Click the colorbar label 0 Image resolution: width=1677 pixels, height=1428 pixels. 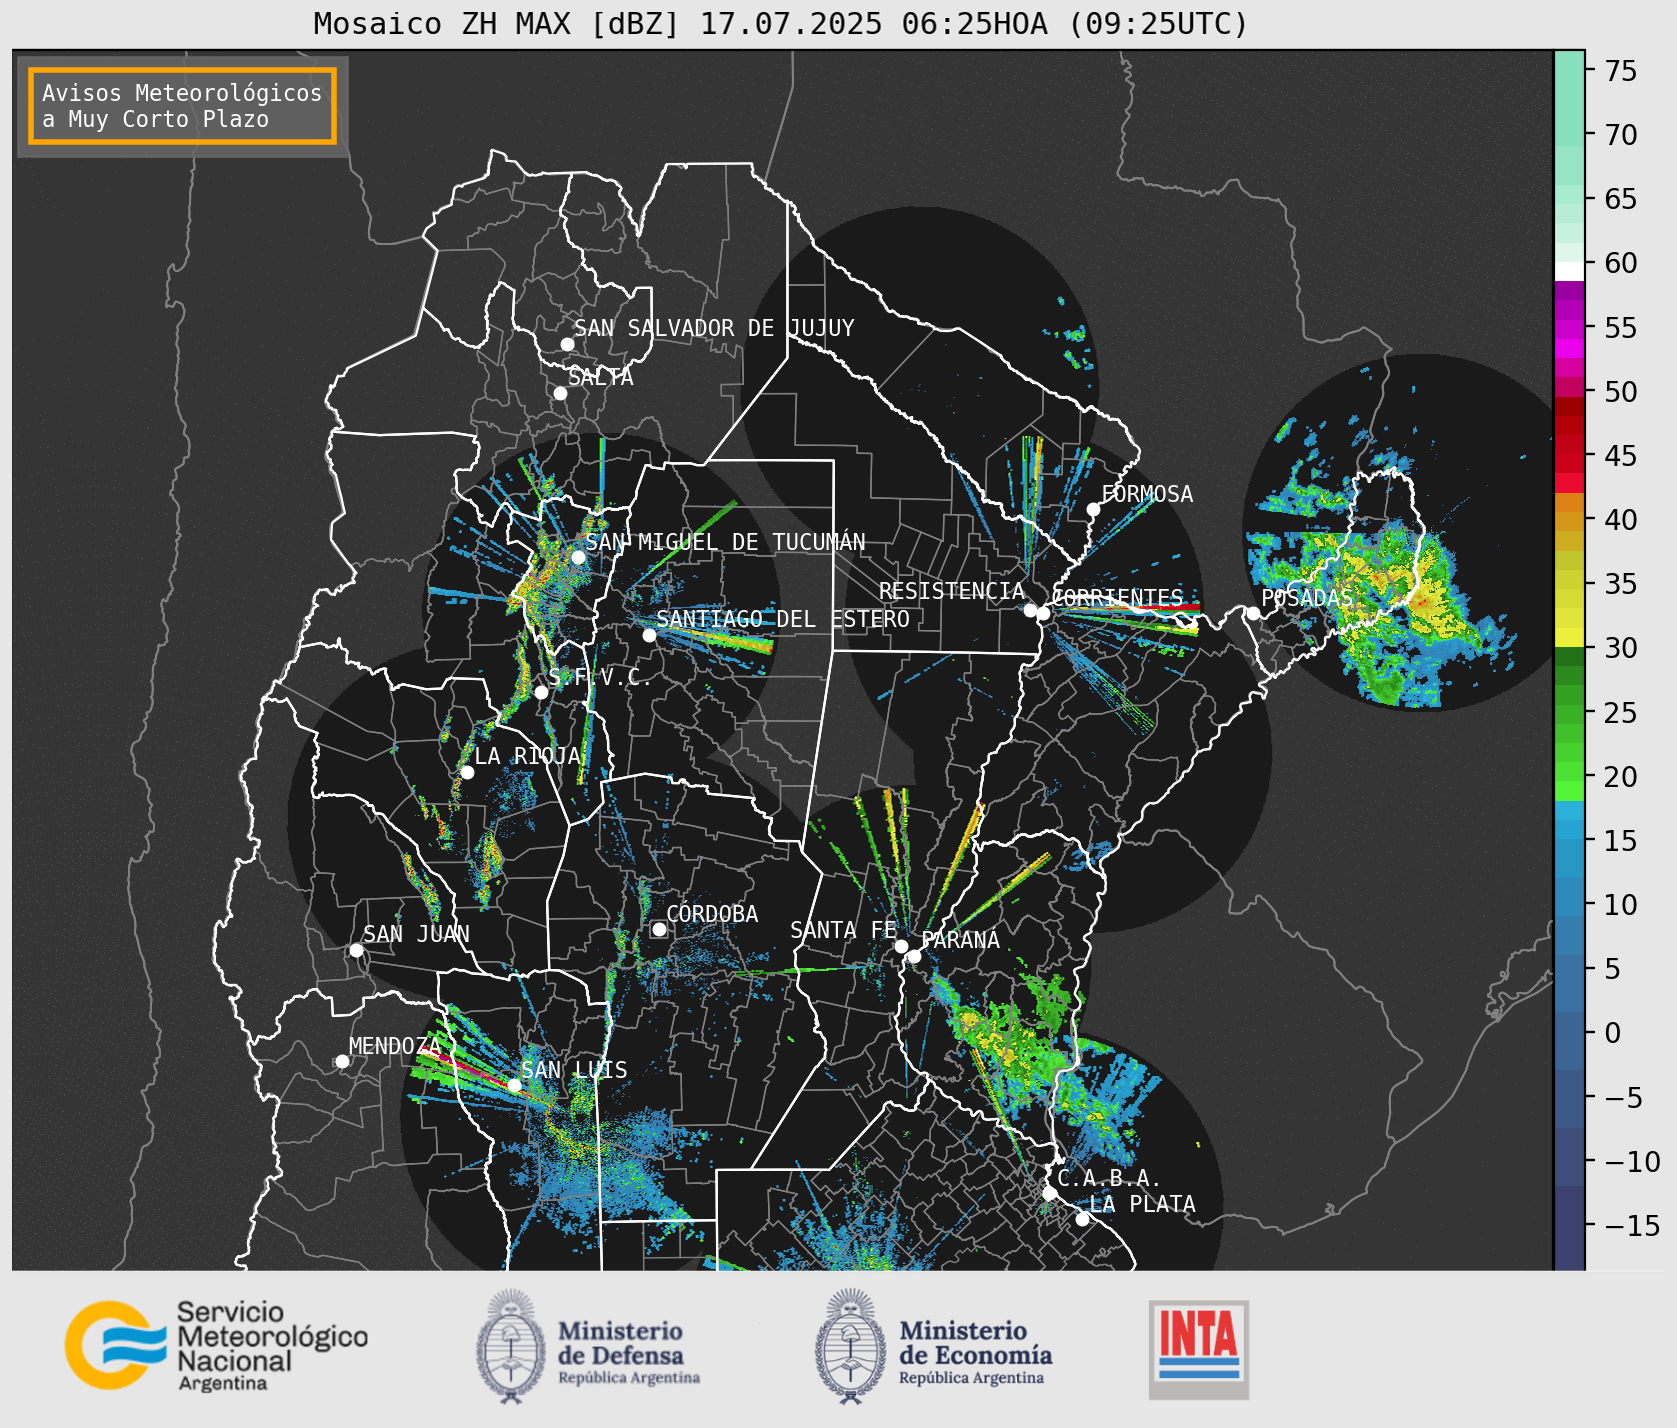1613,1033
